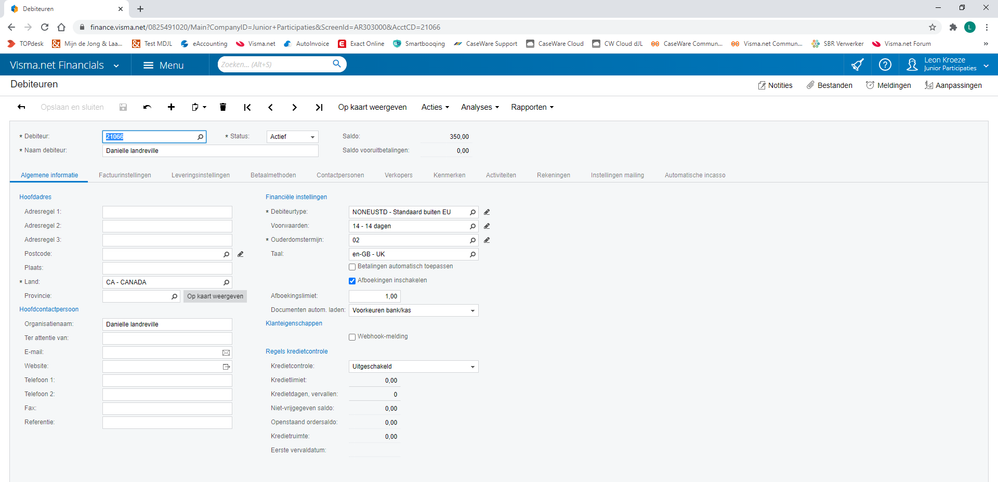Click the undo arrow icon in toolbar
The width and height of the screenshot is (998, 482).
coord(147,107)
